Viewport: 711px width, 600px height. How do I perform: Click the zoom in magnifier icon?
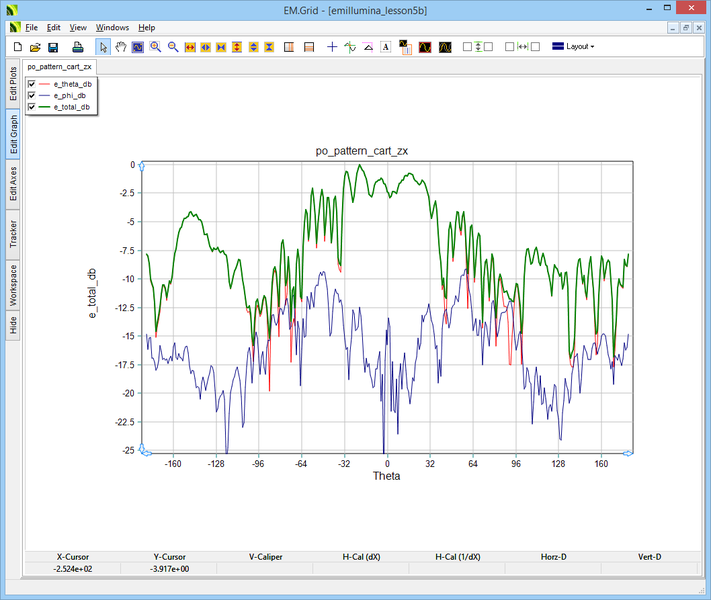click(x=156, y=47)
